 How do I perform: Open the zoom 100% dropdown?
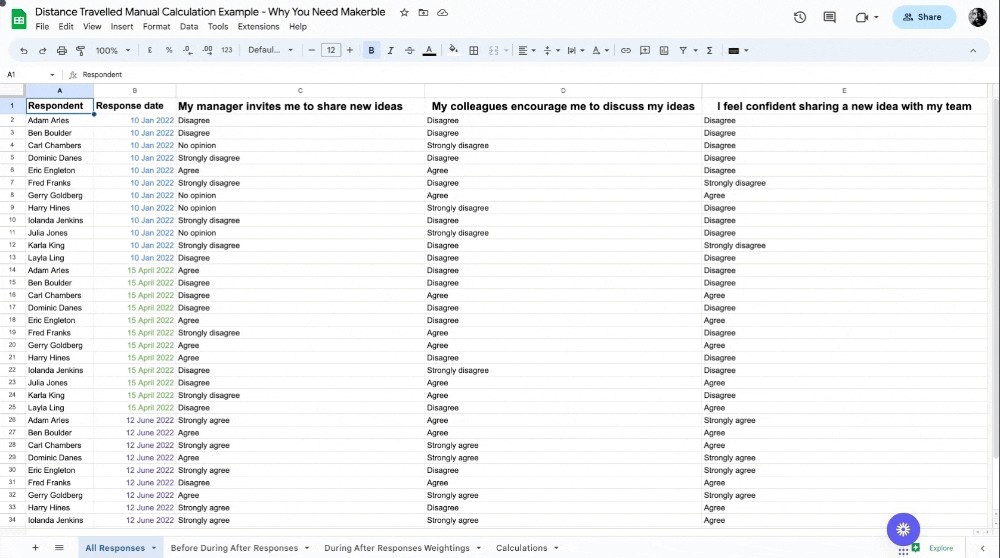(113, 50)
